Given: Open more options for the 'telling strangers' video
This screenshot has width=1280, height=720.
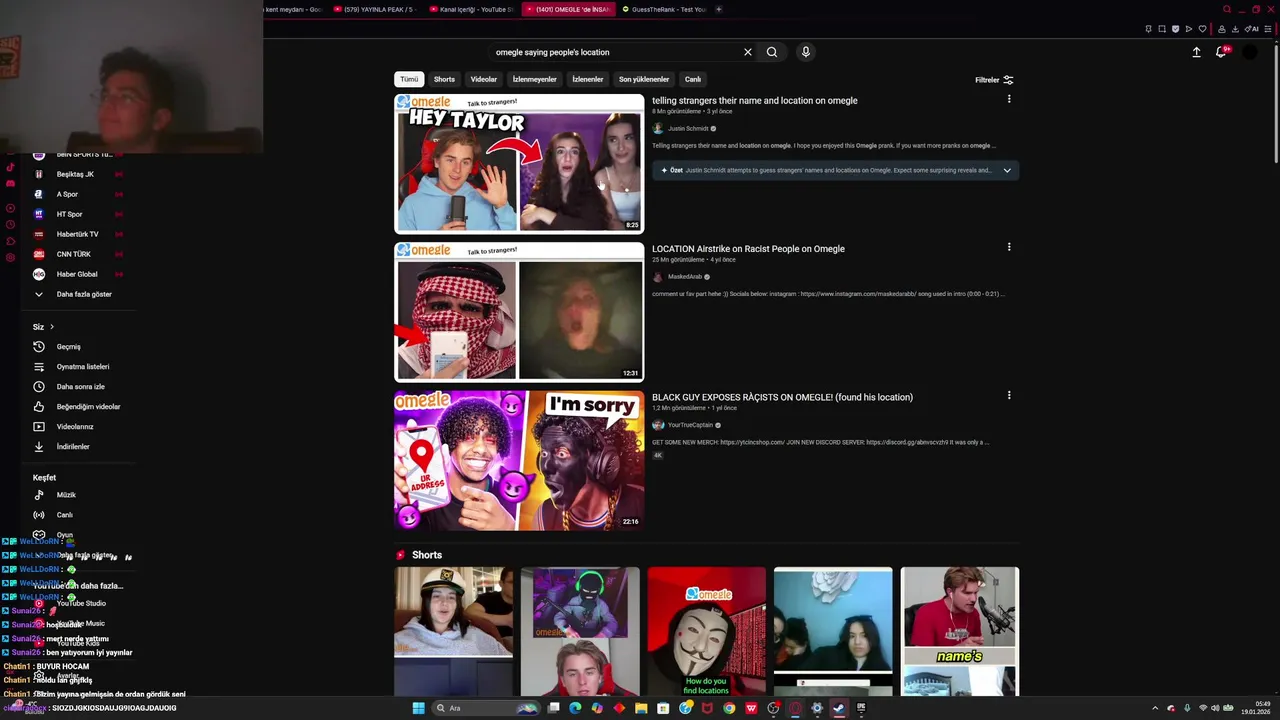Looking at the screenshot, I should [x=1009, y=99].
